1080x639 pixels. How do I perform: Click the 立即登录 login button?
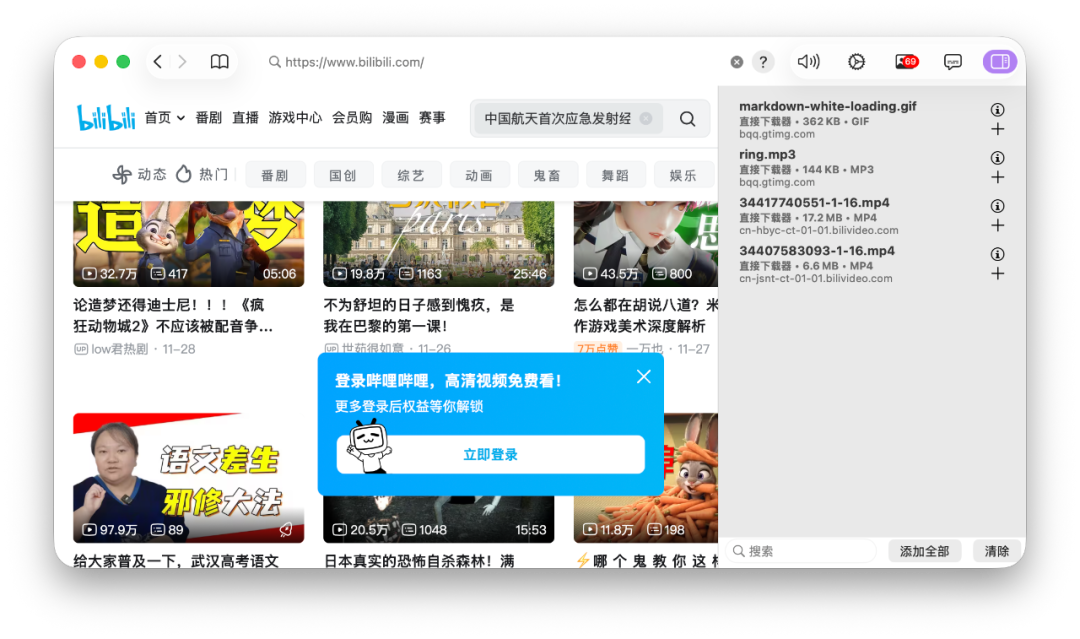coord(491,454)
